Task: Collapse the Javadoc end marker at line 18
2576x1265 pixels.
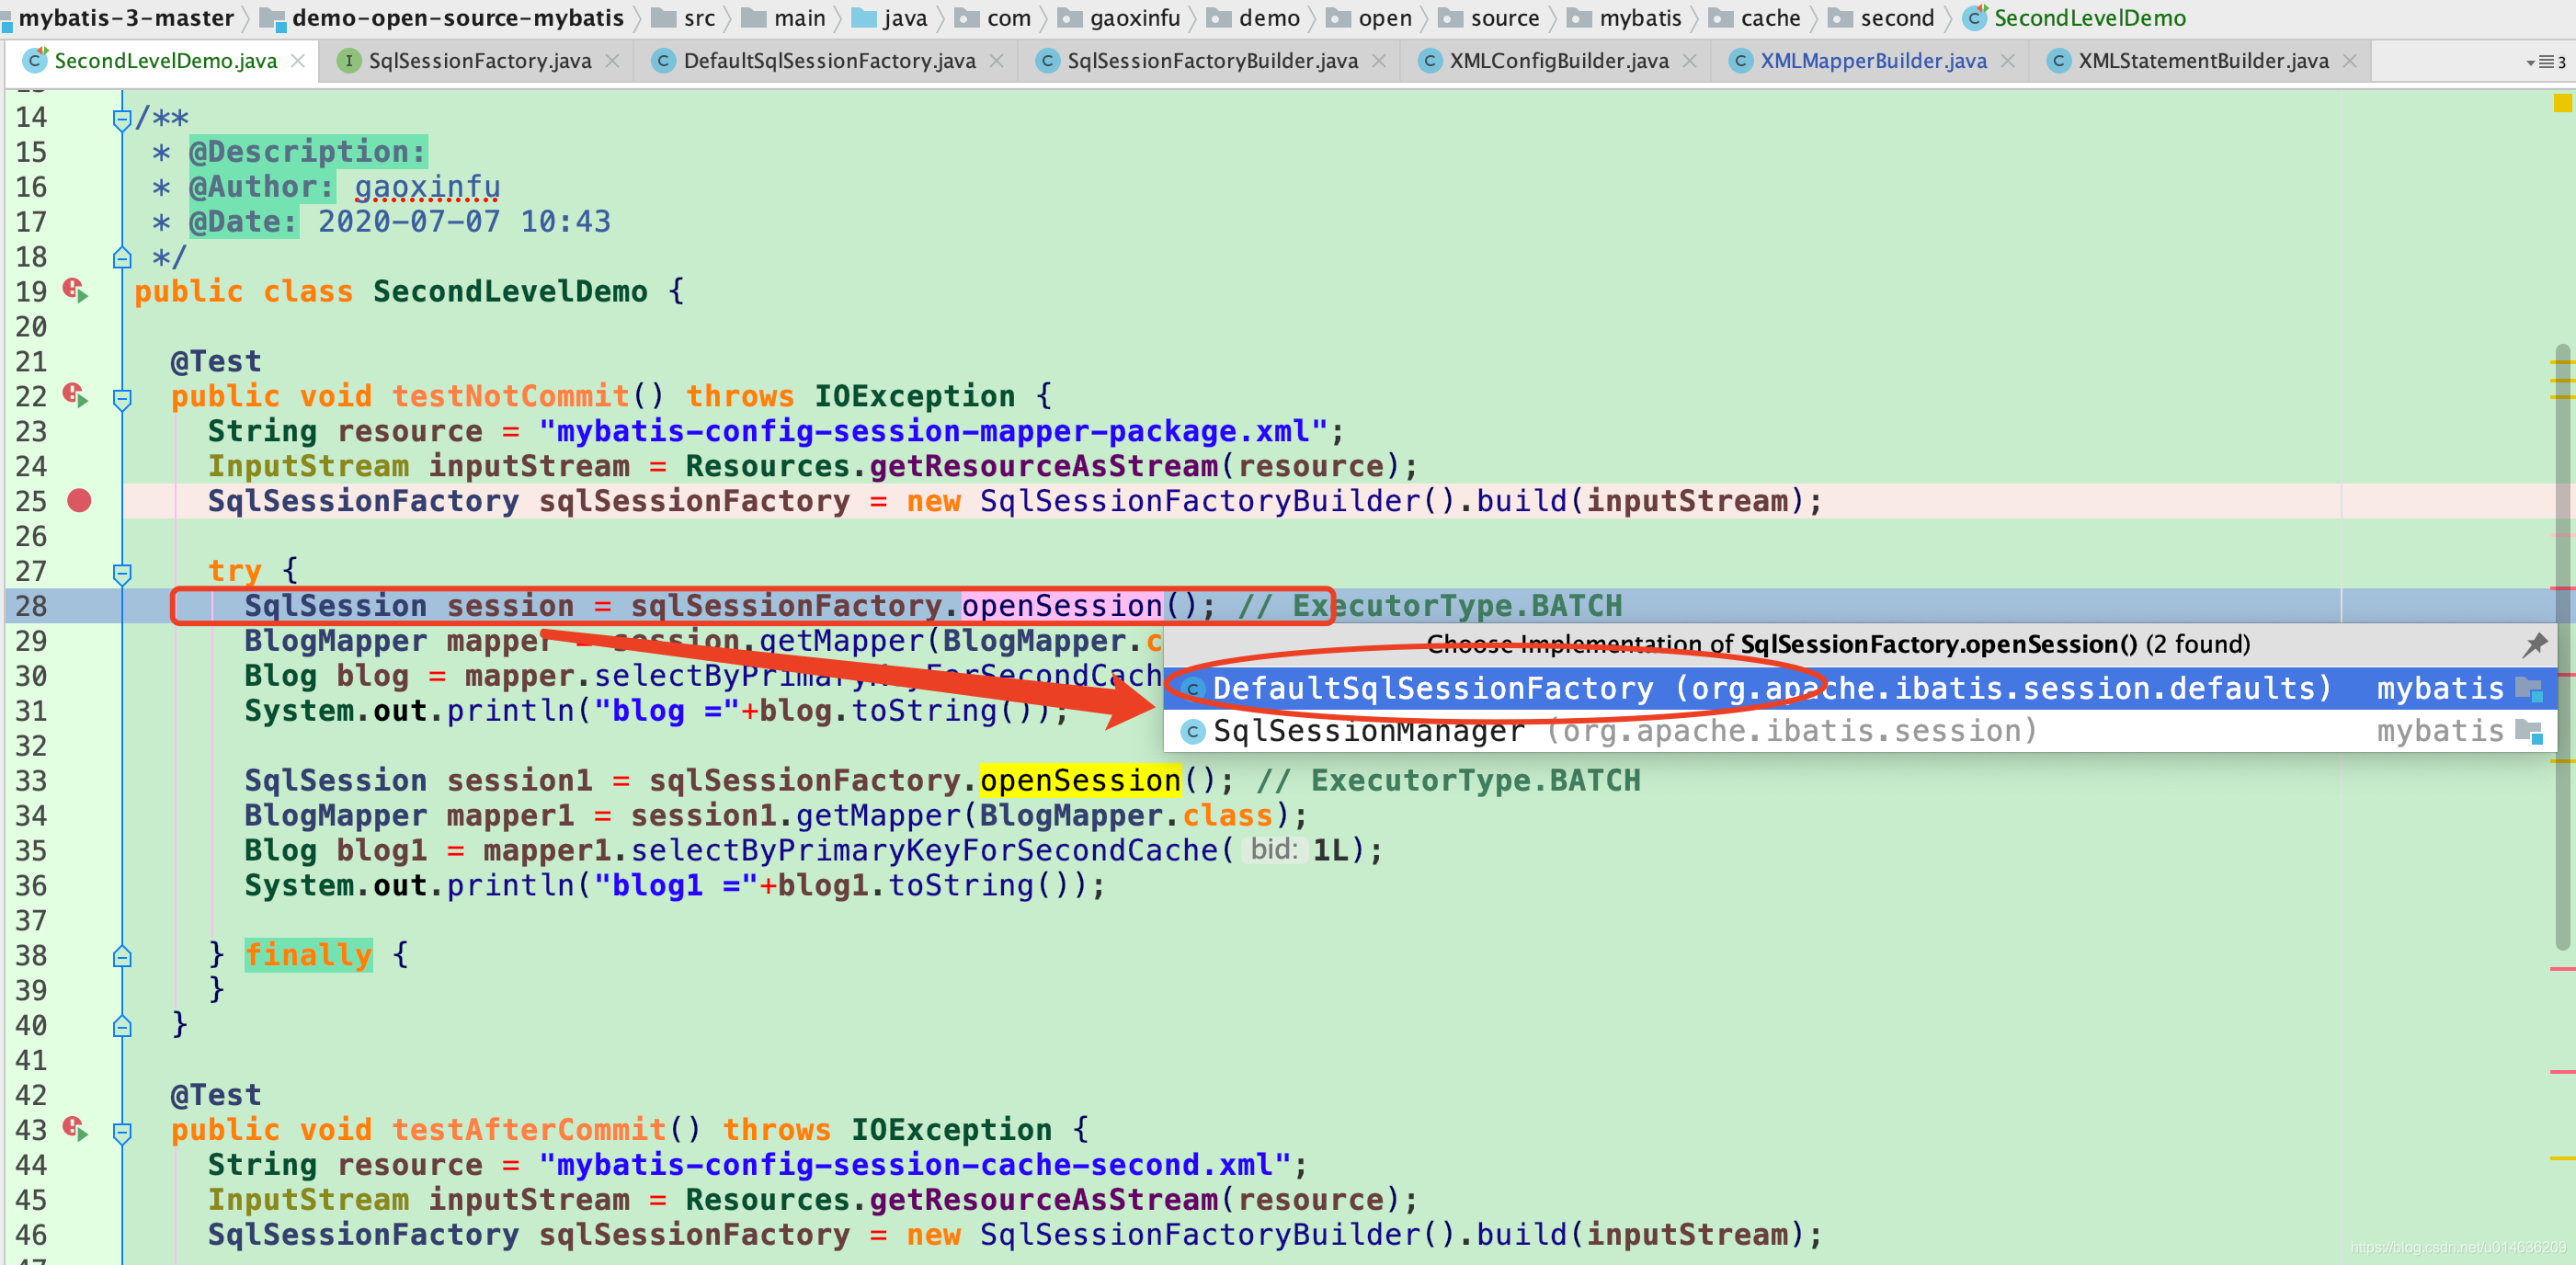Action: [x=122, y=258]
